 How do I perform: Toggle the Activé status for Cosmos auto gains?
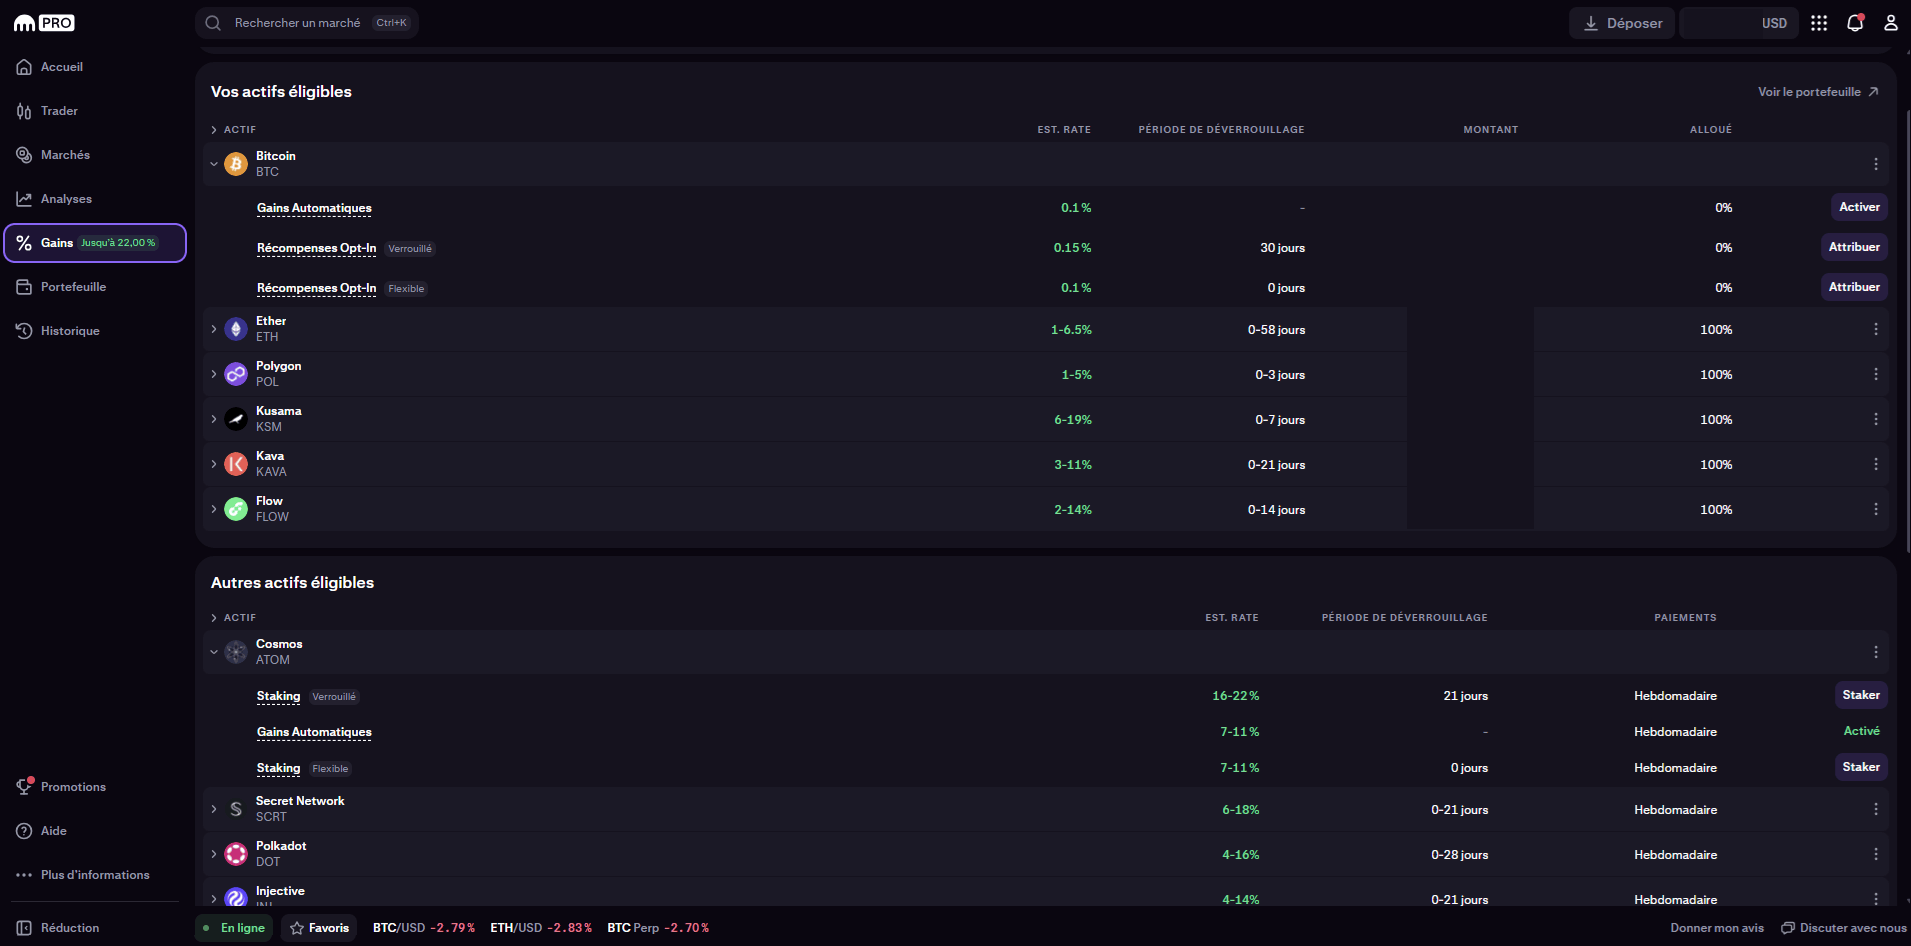click(x=1861, y=731)
